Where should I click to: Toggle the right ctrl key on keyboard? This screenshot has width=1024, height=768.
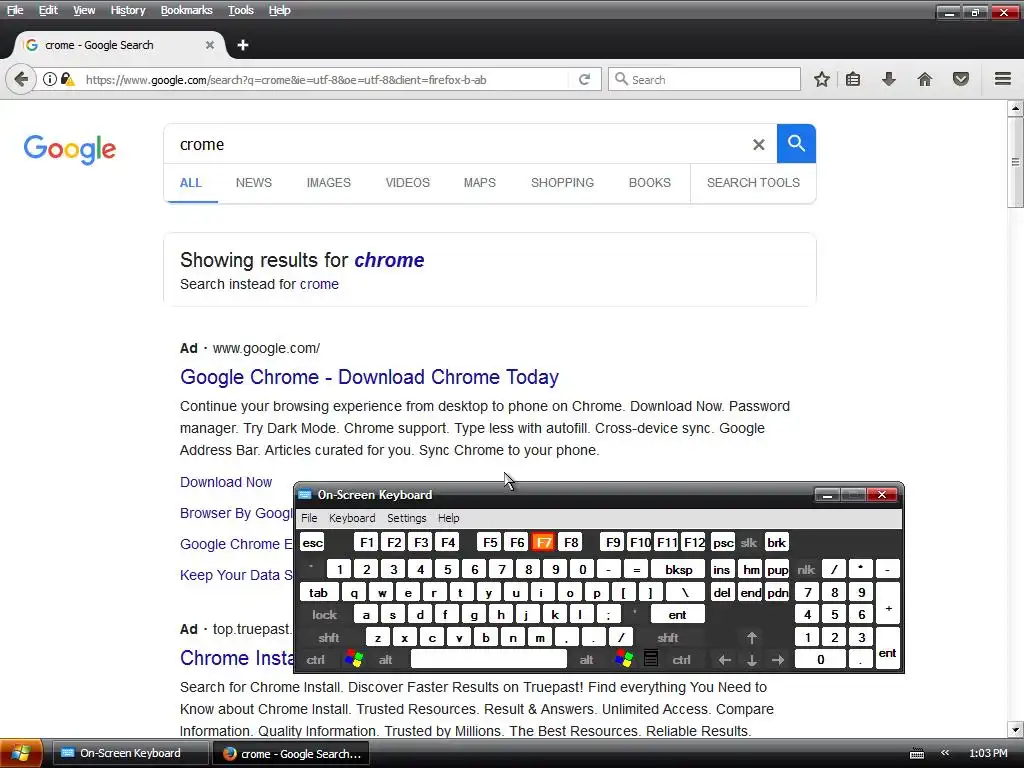682,660
